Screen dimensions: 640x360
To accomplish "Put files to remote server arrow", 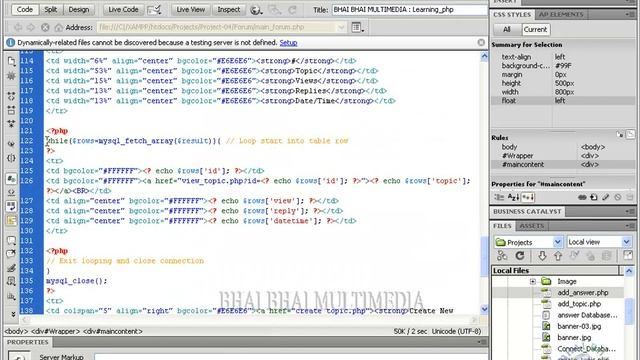I will (558, 256).
